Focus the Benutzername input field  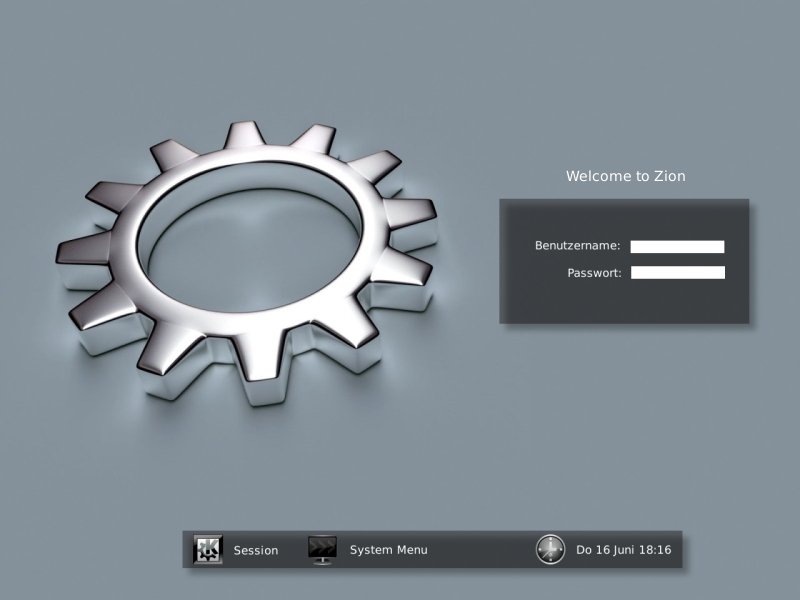click(678, 247)
